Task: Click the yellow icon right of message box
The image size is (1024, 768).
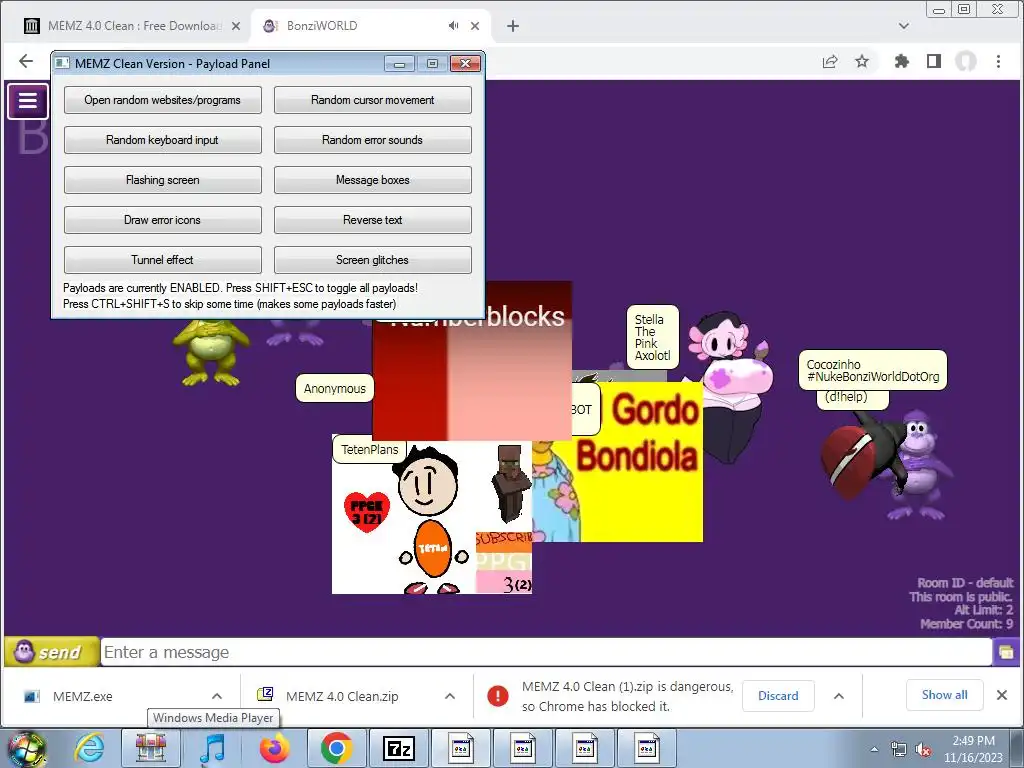Action: point(1006,652)
